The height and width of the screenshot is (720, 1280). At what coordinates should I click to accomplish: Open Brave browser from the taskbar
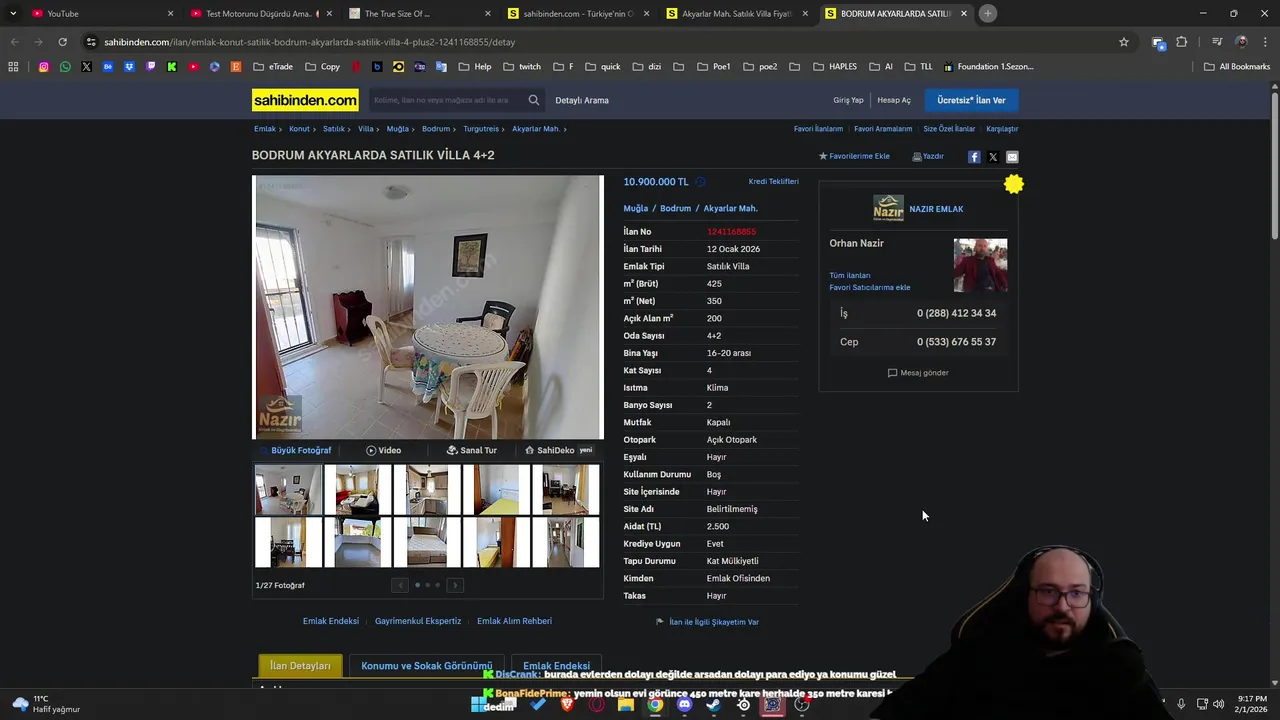tap(567, 704)
